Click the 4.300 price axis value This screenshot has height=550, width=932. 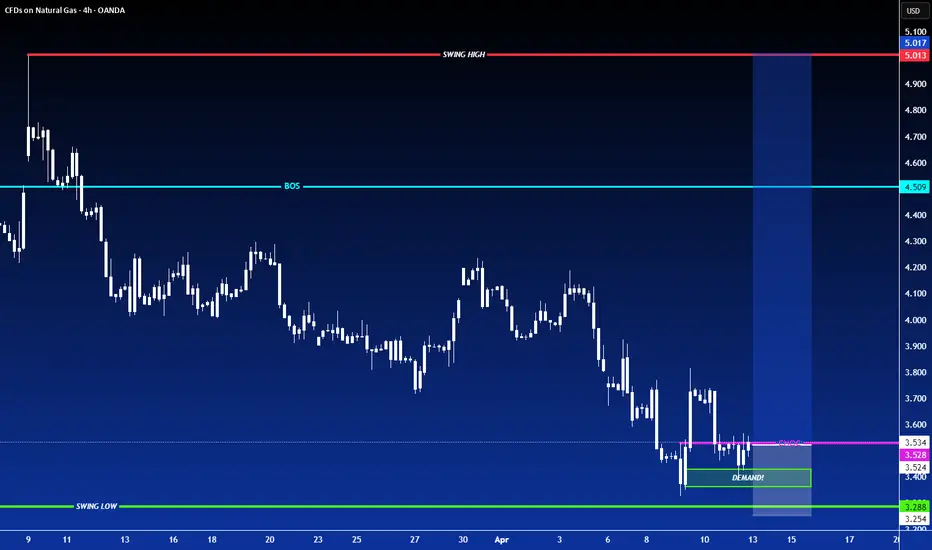(915, 241)
